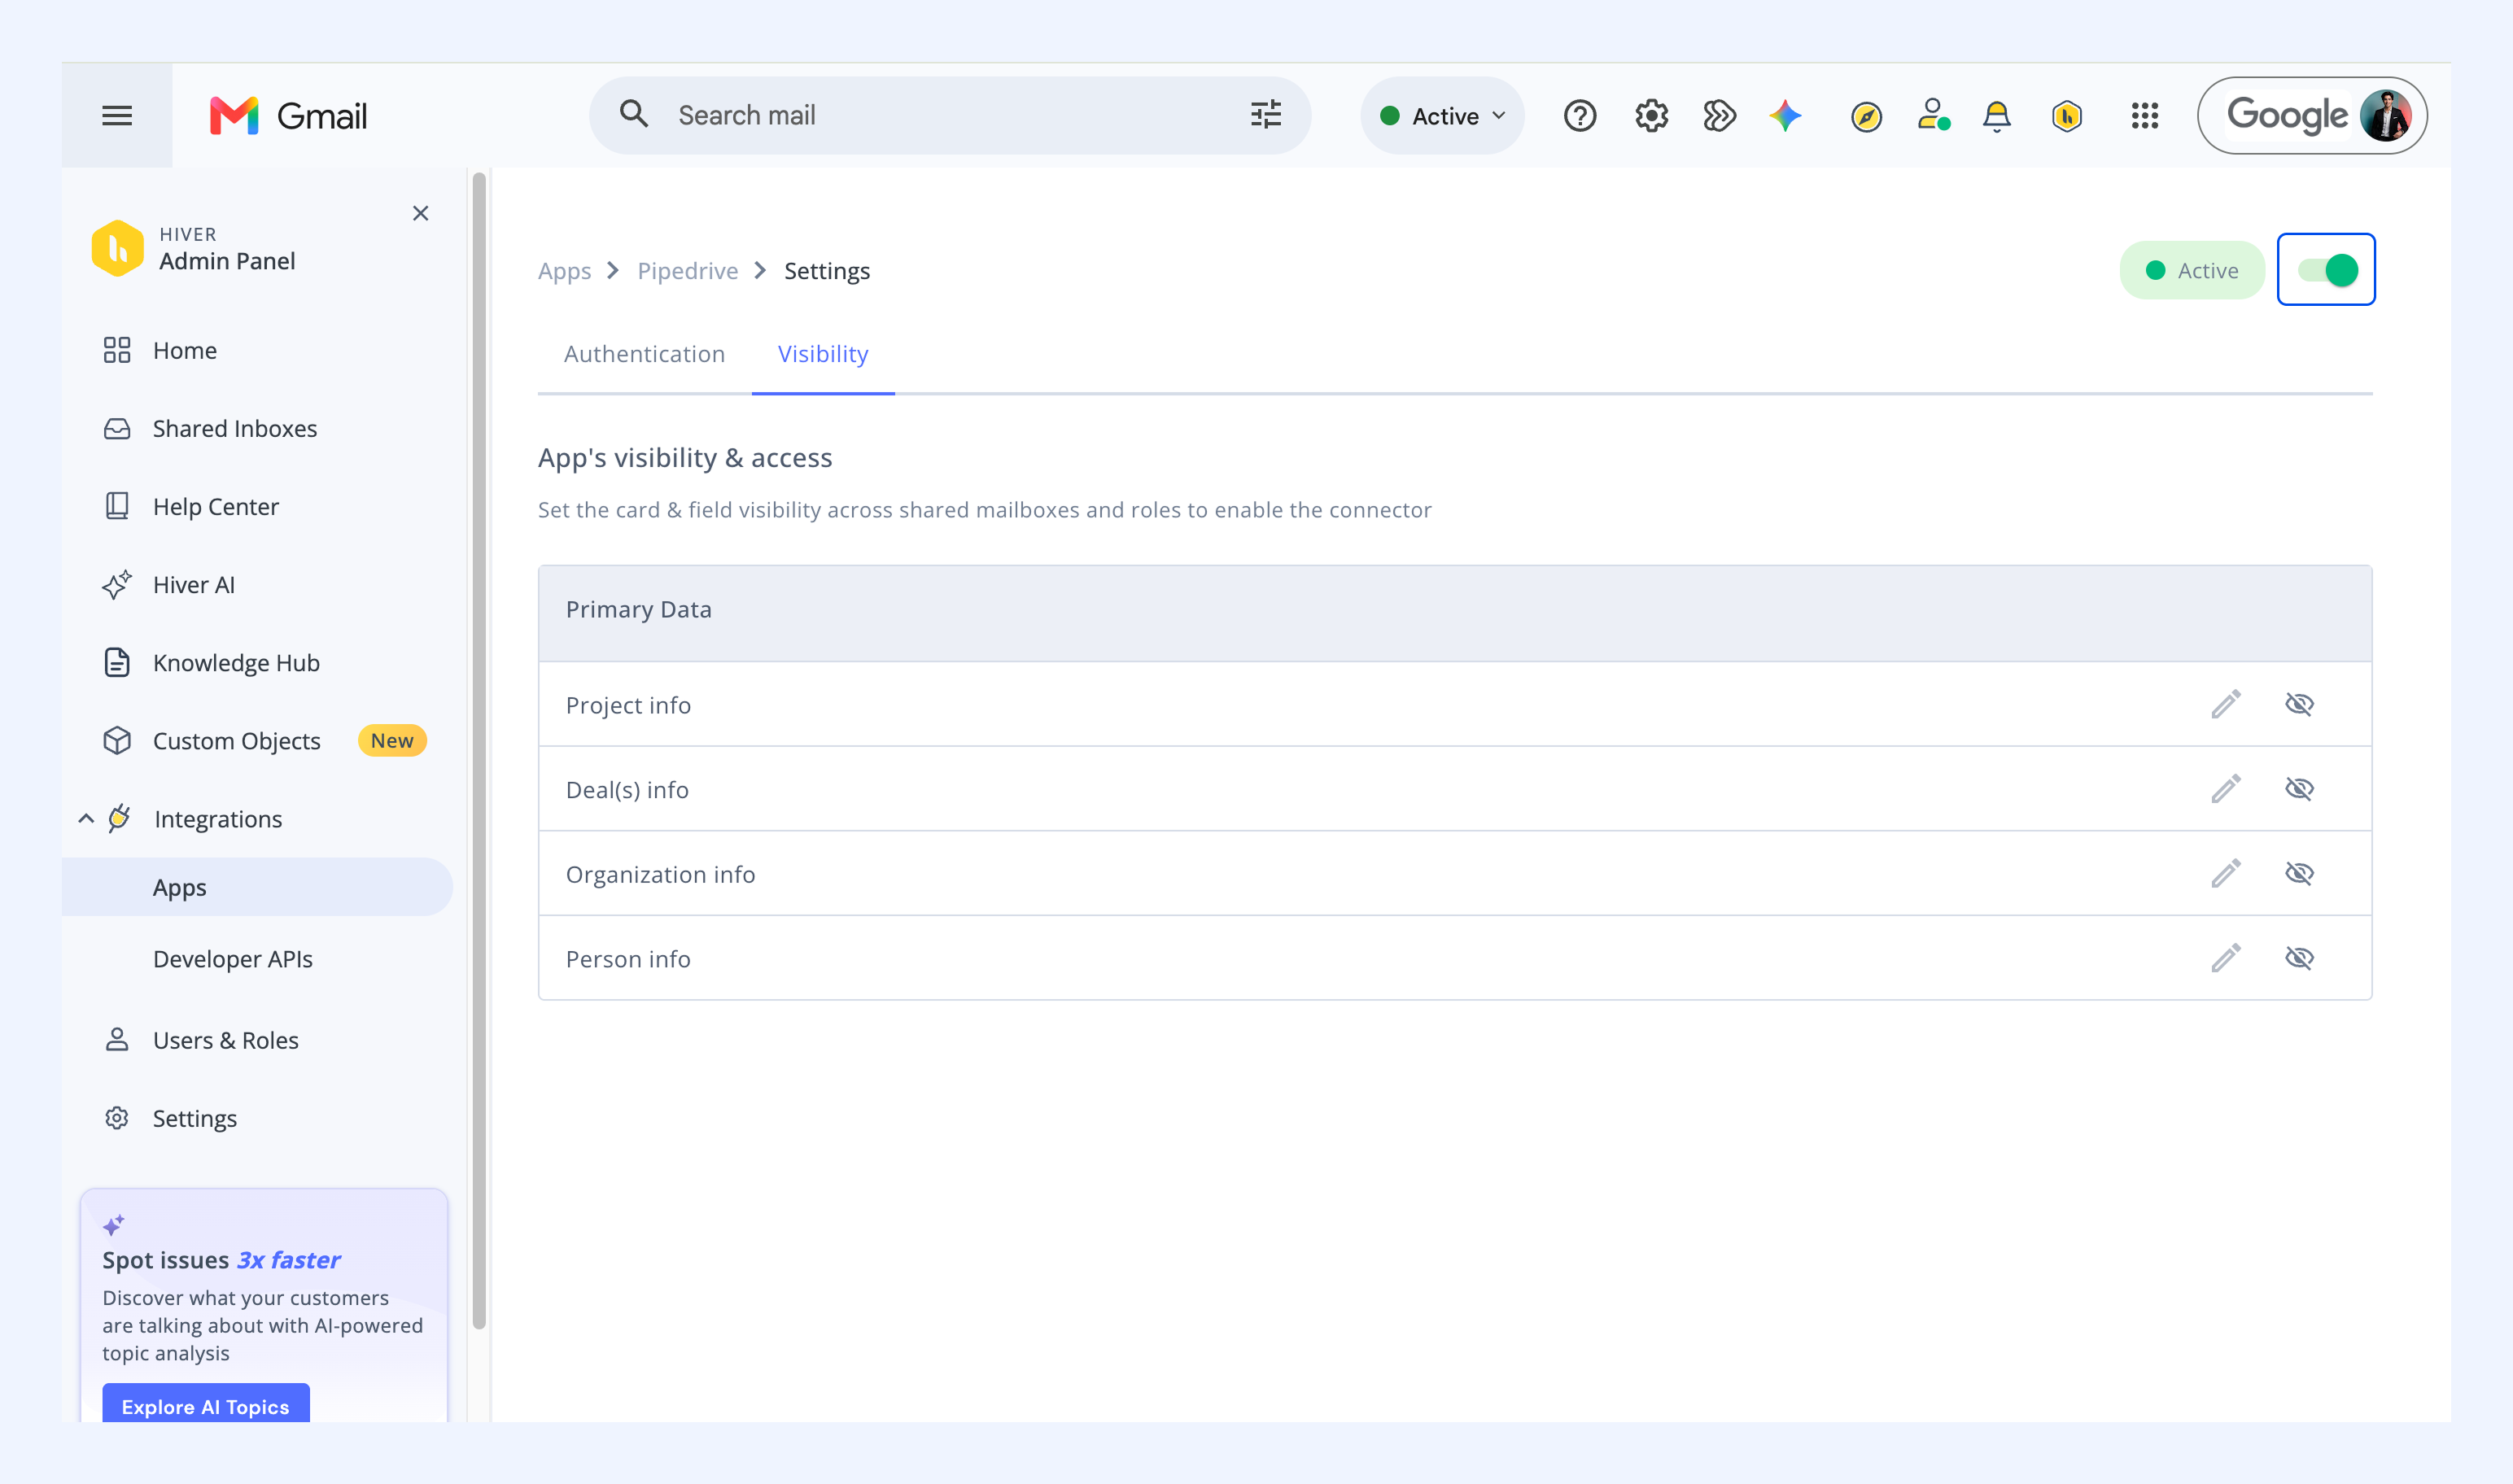Click the Project info row label
This screenshot has height=1484, width=2513.
click(x=628, y=705)
